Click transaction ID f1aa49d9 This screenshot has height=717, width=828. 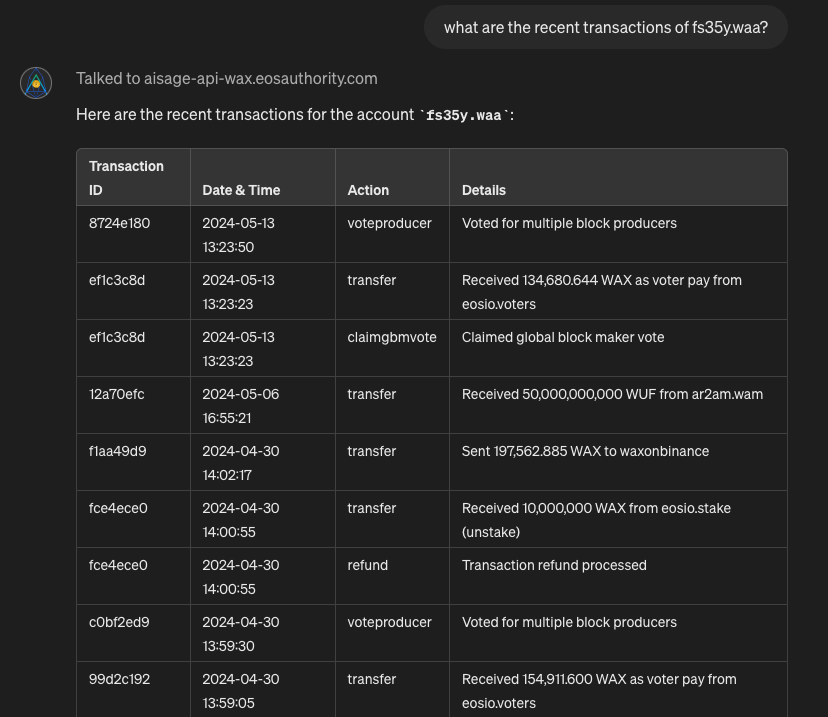point(117,451)
